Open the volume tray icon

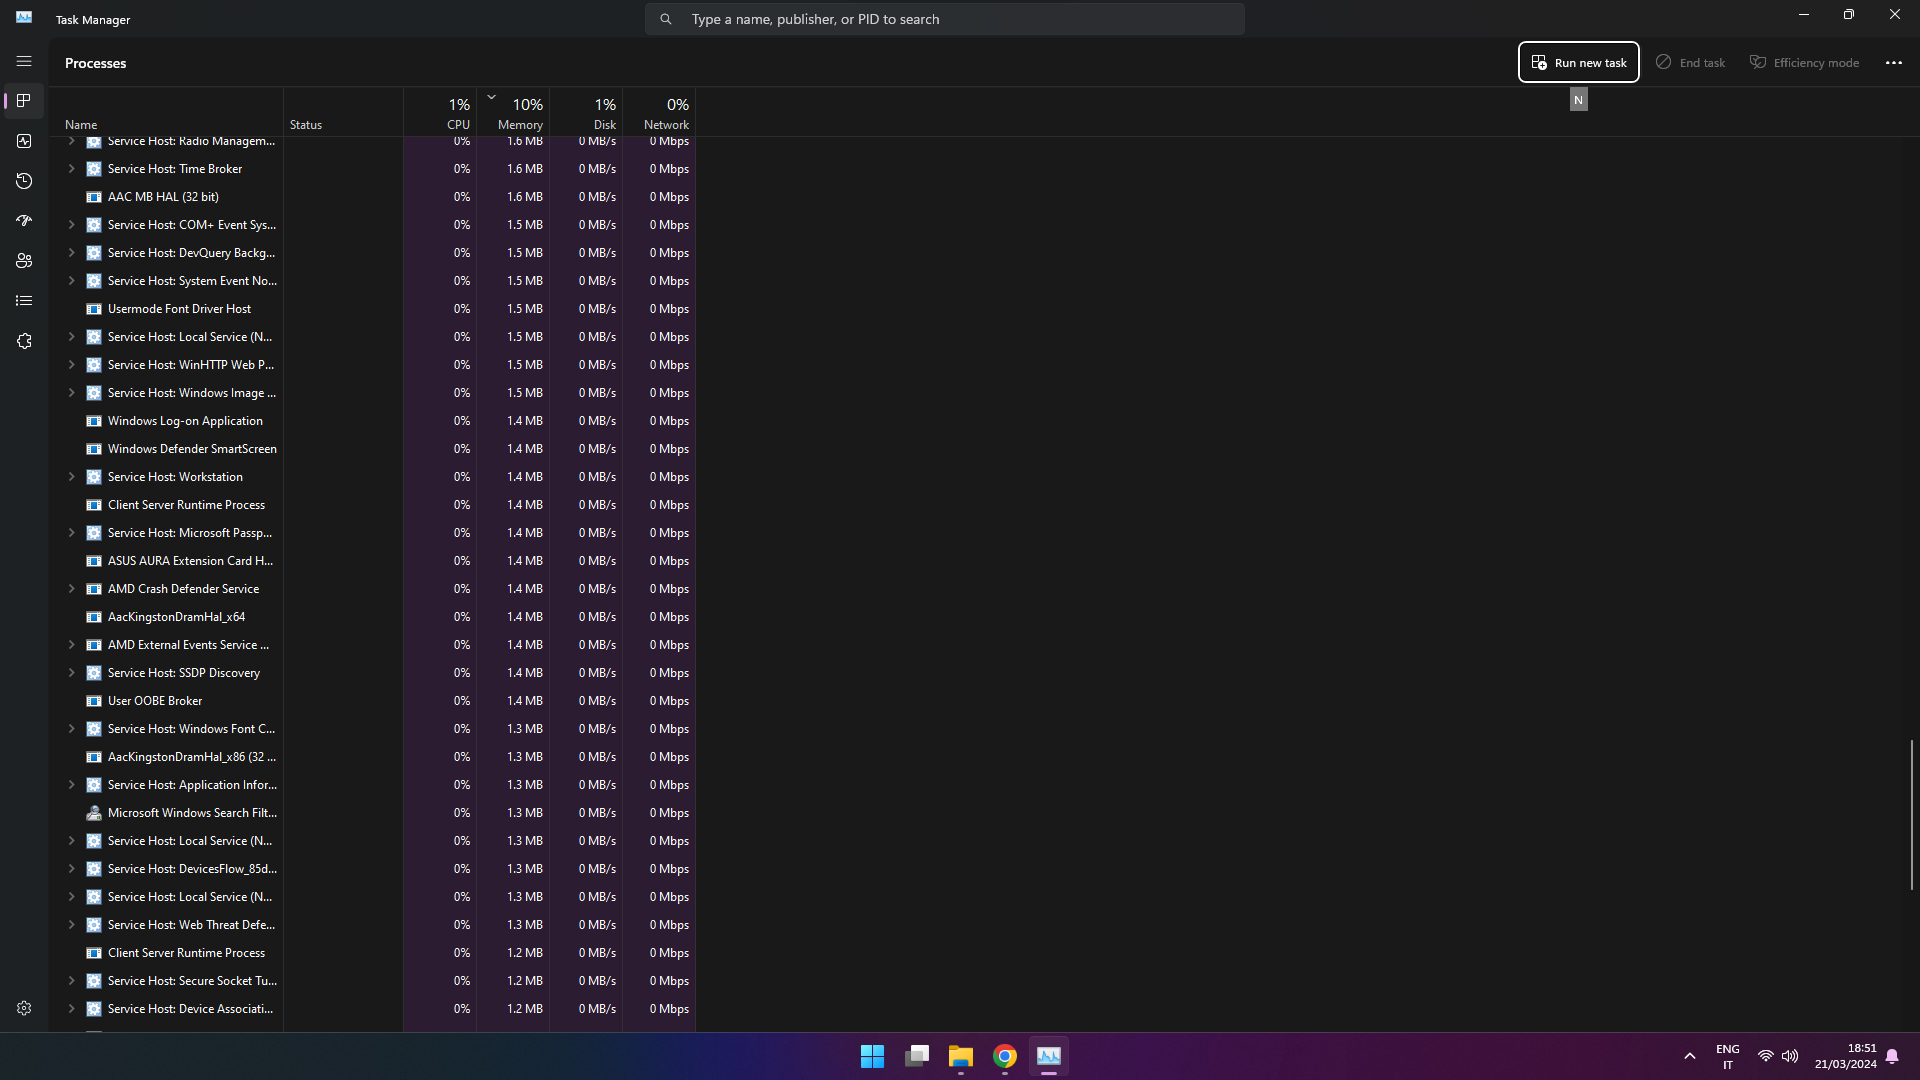pos(1790,1056)
